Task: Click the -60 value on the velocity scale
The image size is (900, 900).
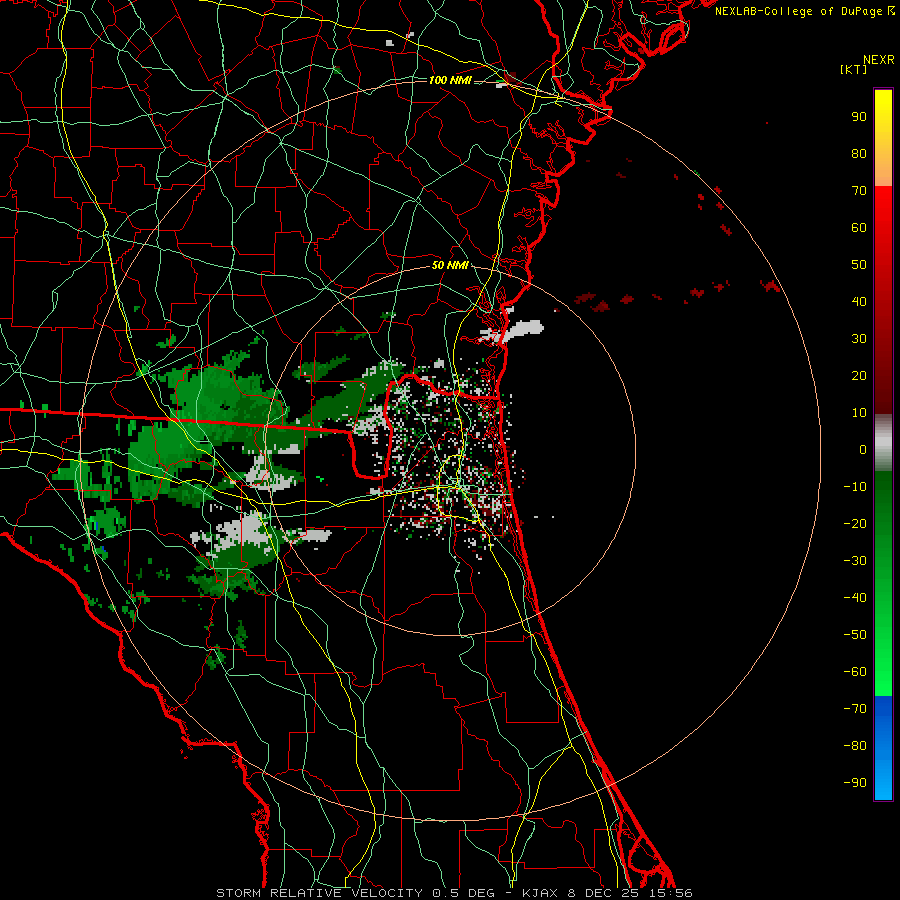Action: (x=855, y=672)
